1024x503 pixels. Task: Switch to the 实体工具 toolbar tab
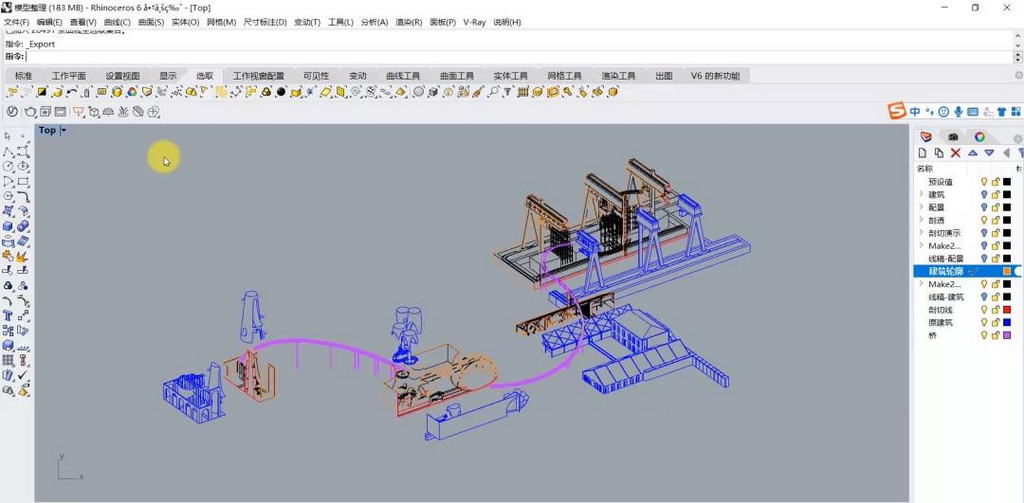510,76
